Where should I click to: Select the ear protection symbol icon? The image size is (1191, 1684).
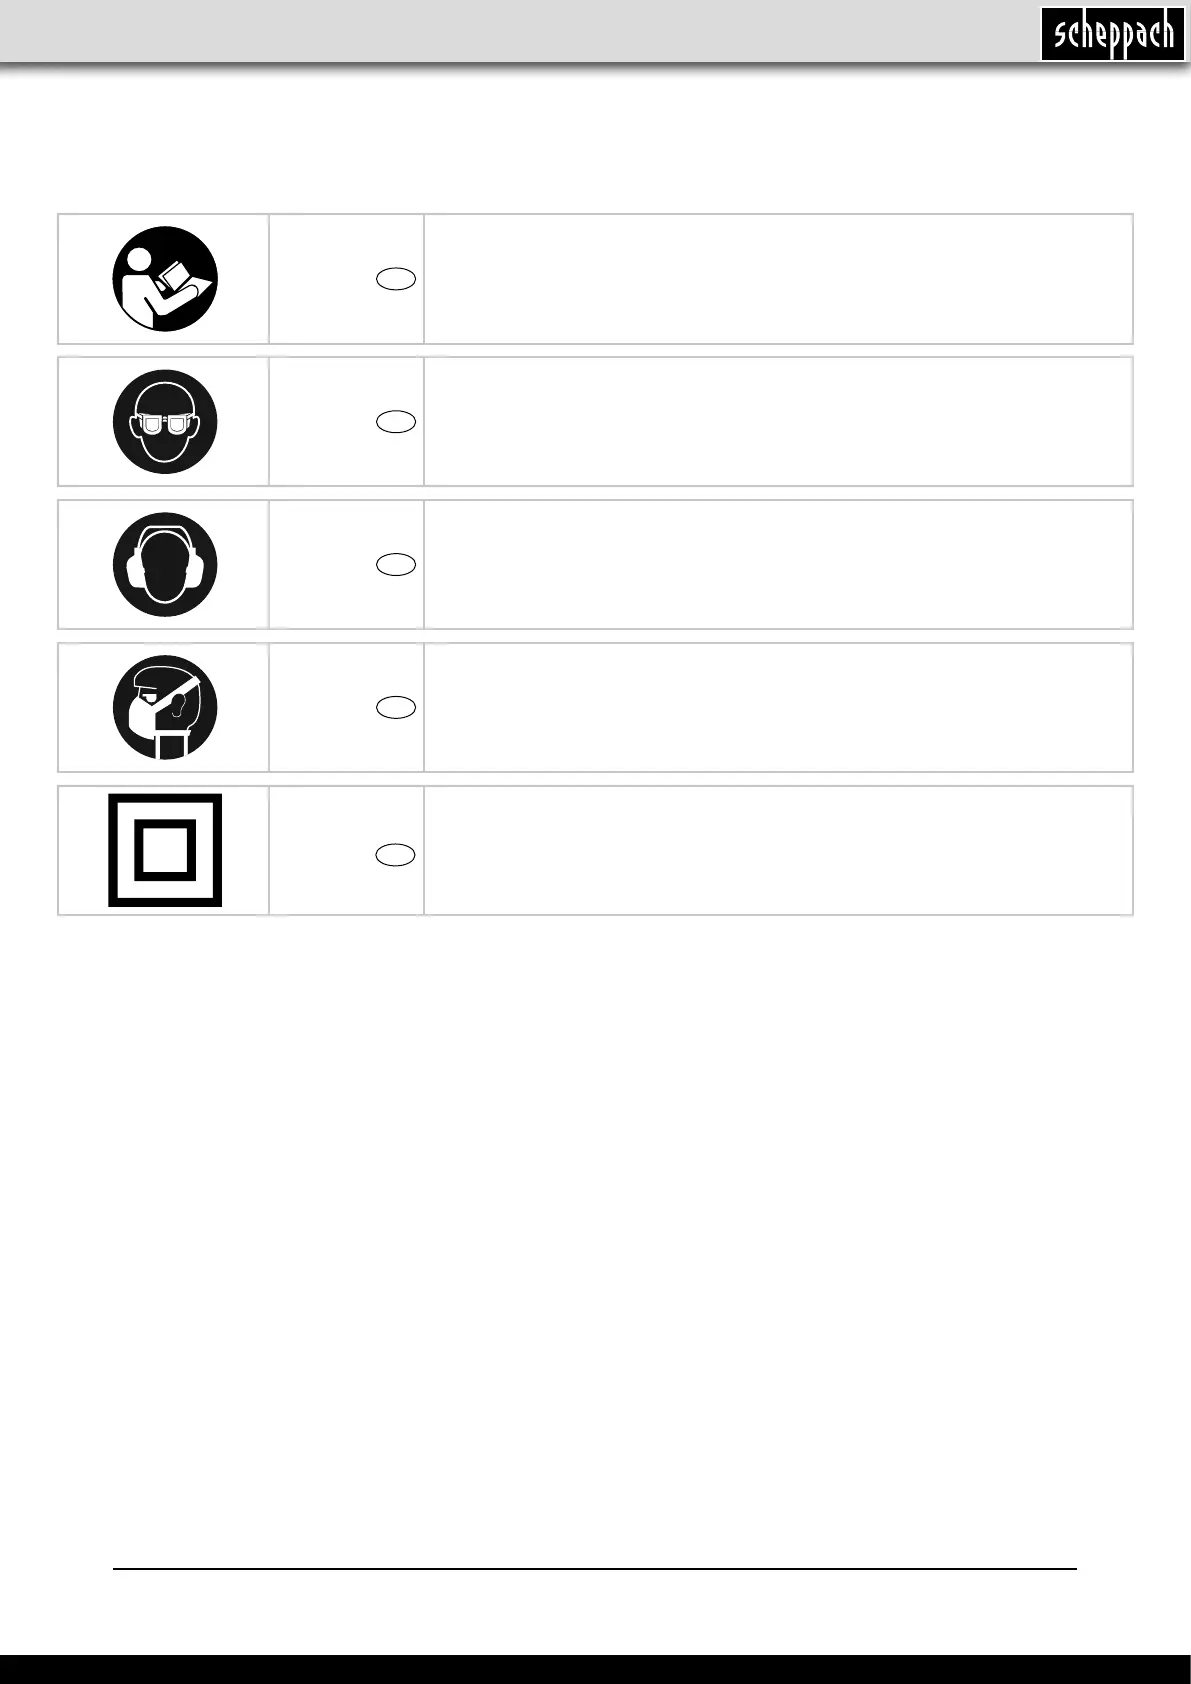(x=165, y=565)
